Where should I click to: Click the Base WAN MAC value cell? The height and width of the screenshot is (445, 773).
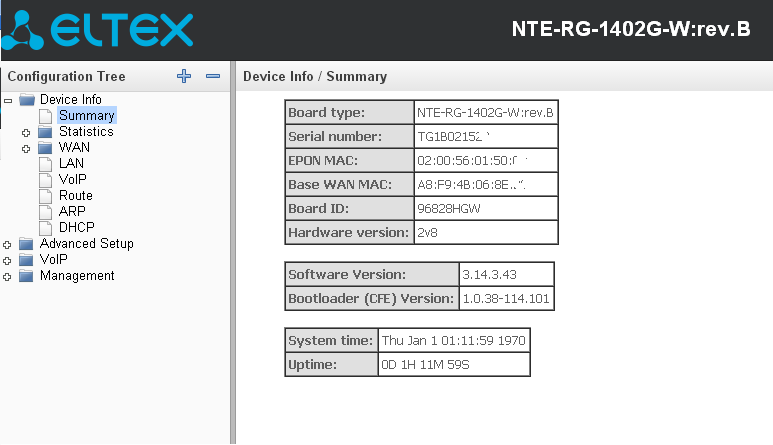486,184
